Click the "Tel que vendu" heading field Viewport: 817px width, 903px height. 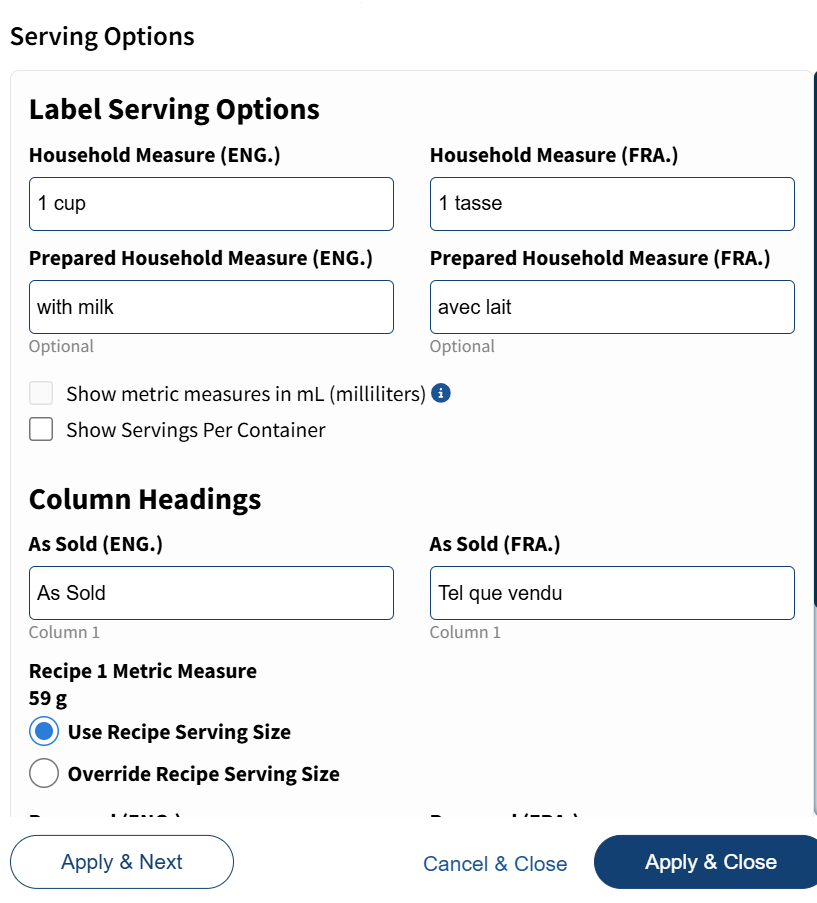(611, 592)
